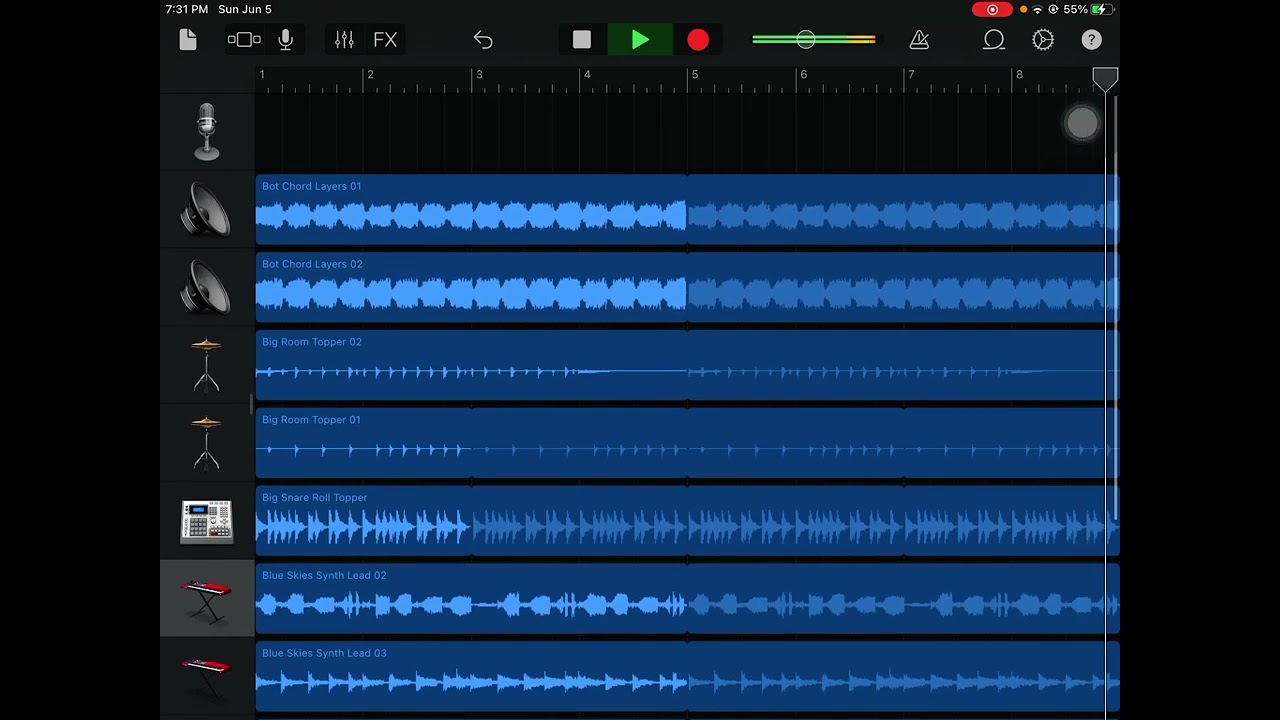Start recording with the red record button
Viewport: 1280px width, 720px height.
coord(698,40)
